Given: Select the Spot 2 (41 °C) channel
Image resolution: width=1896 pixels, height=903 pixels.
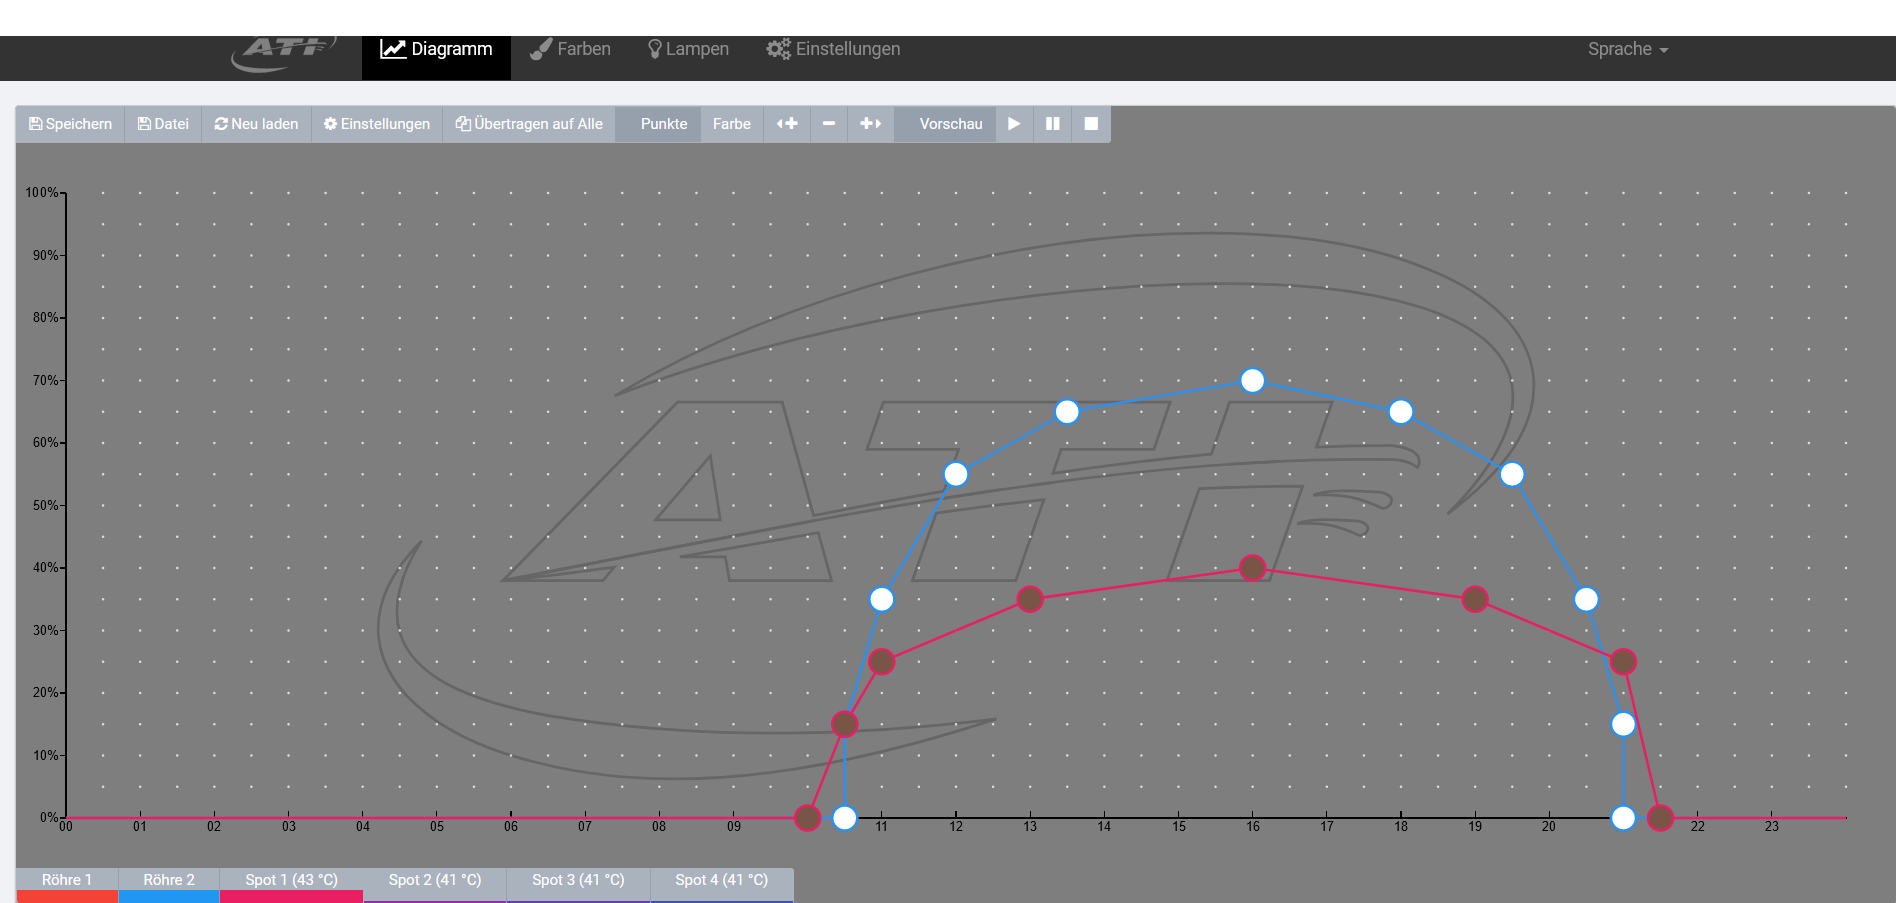Looking at the screenshot, I should click(435, 880).
